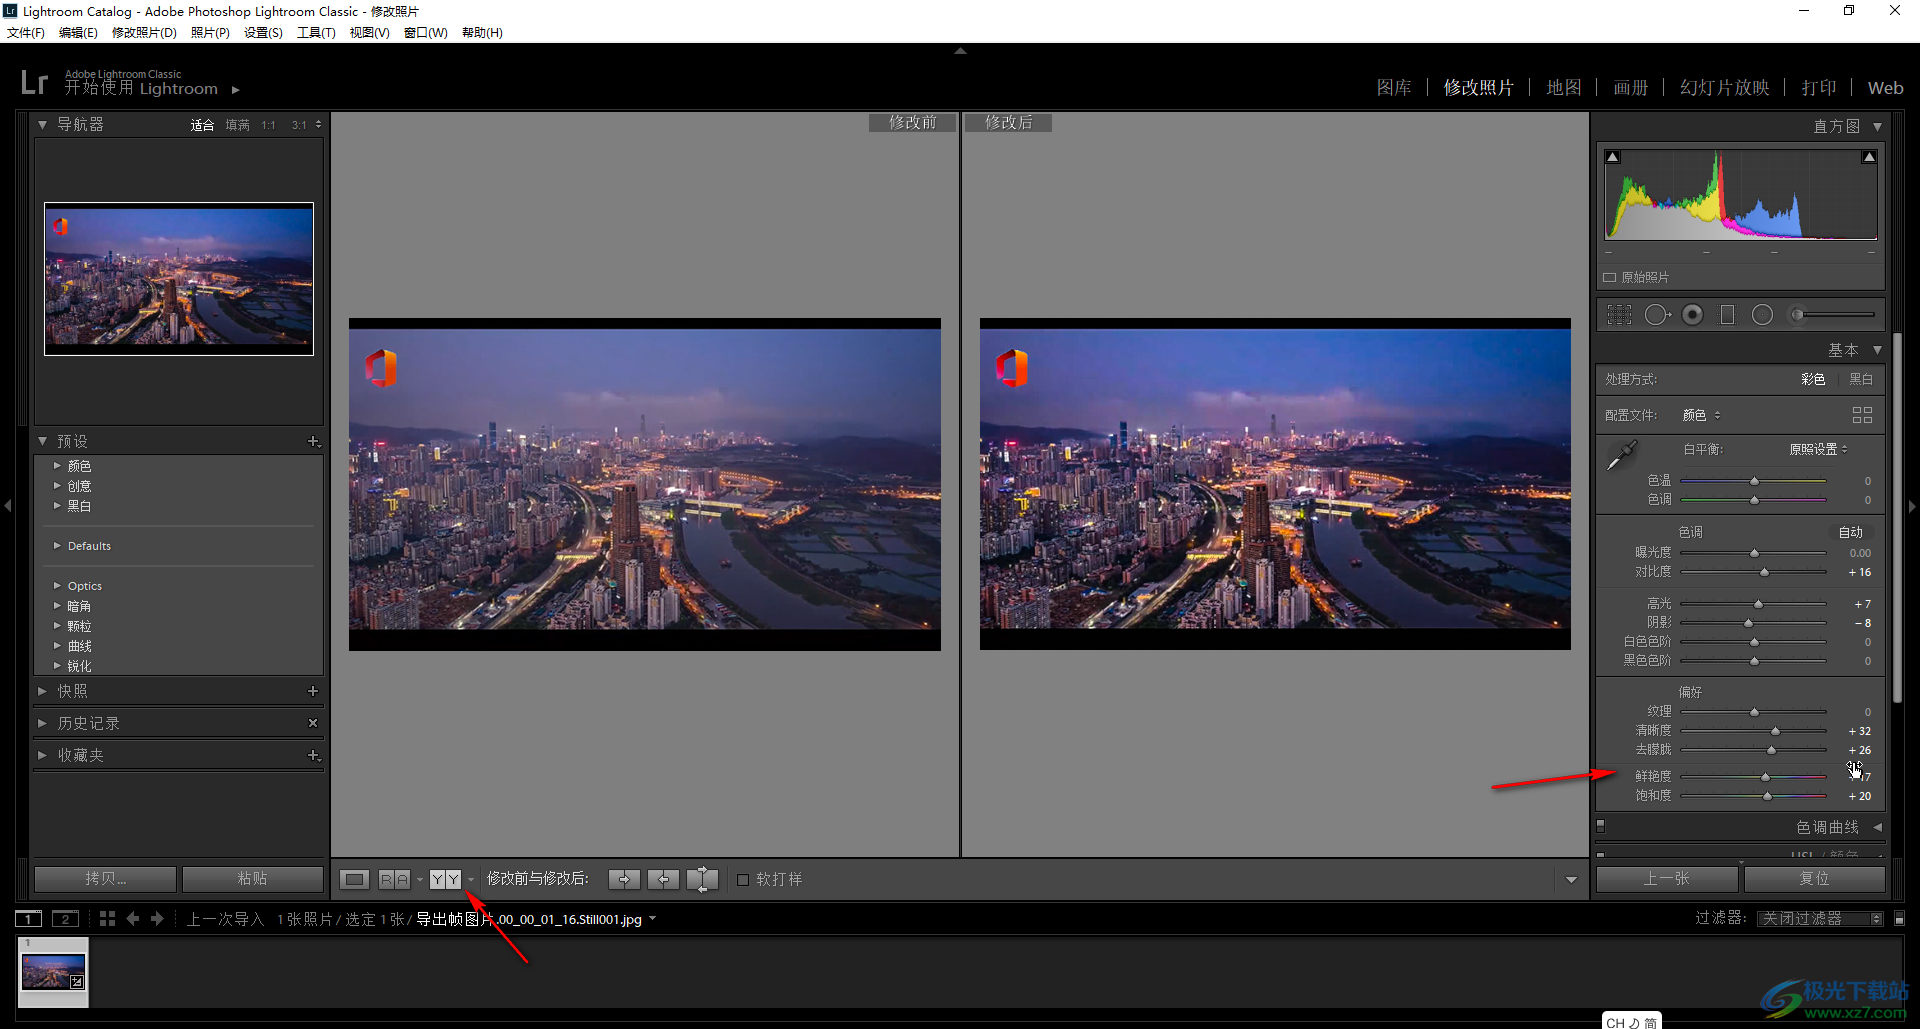
Task: Select the Crop Overlay tool
Action: 1618,315
